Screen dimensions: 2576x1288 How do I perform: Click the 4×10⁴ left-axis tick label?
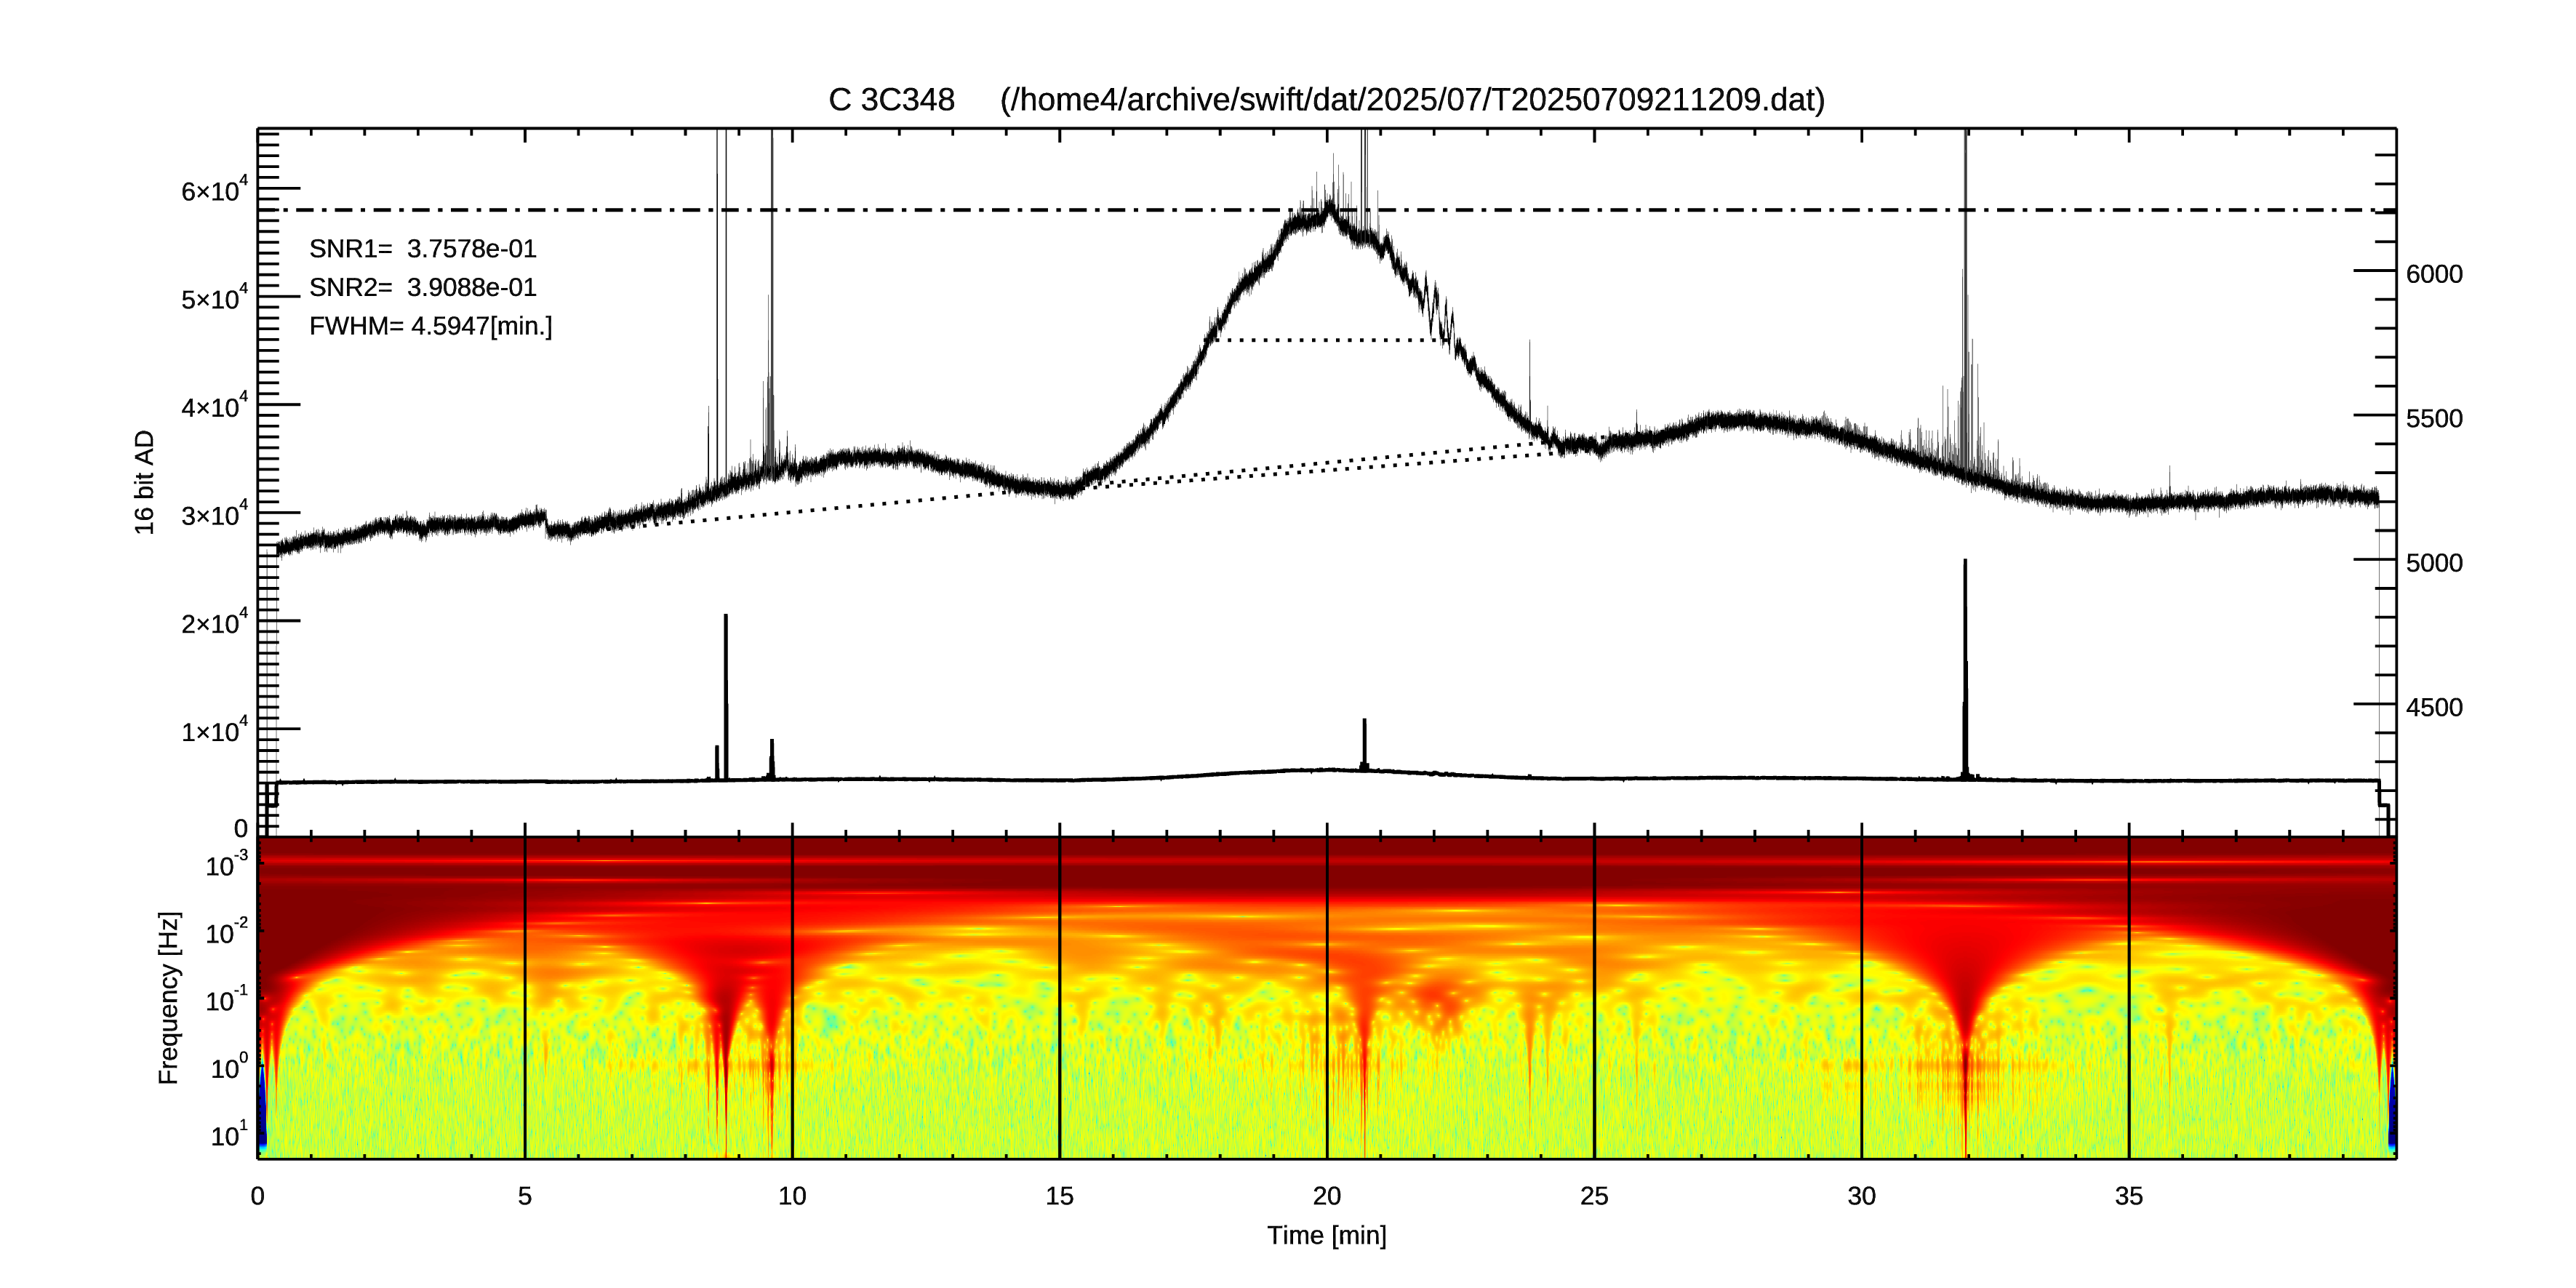pyautogui.click(x=214, y=406)
